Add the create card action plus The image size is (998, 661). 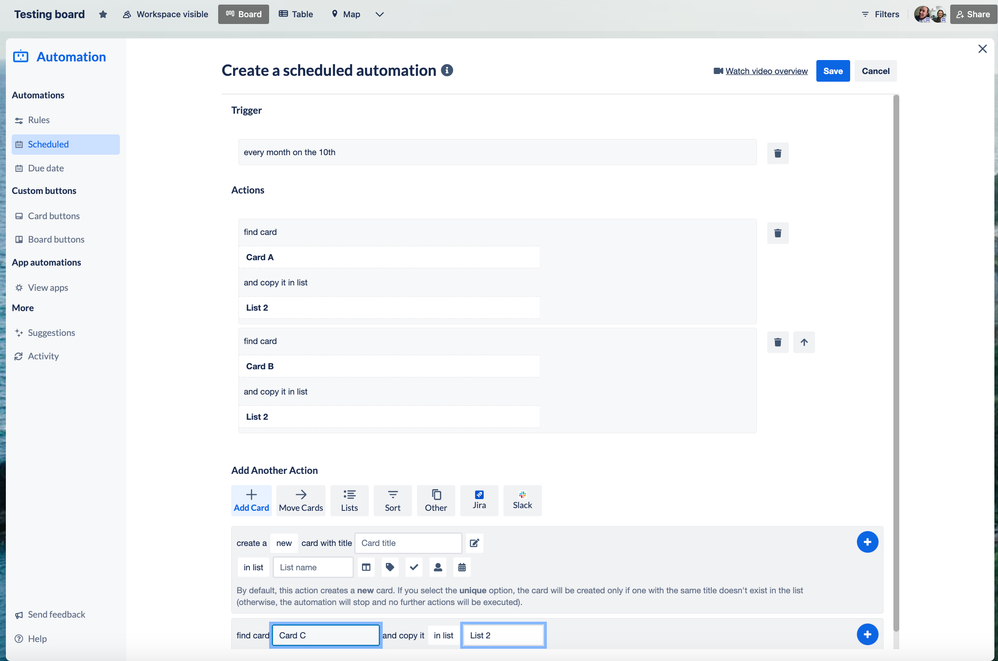pos(867,542)
